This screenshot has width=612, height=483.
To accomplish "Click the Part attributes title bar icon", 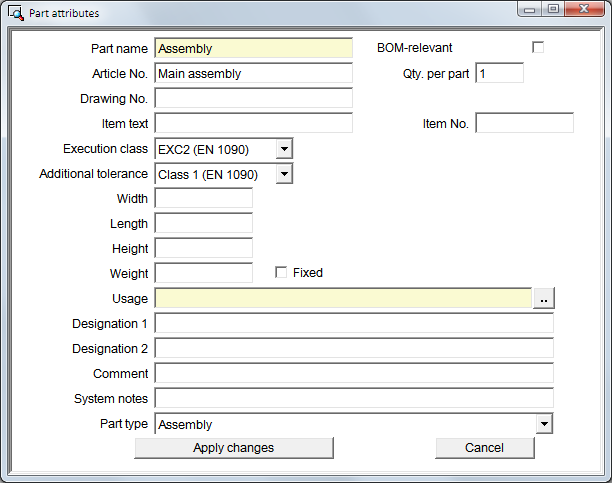I will 16,13.
